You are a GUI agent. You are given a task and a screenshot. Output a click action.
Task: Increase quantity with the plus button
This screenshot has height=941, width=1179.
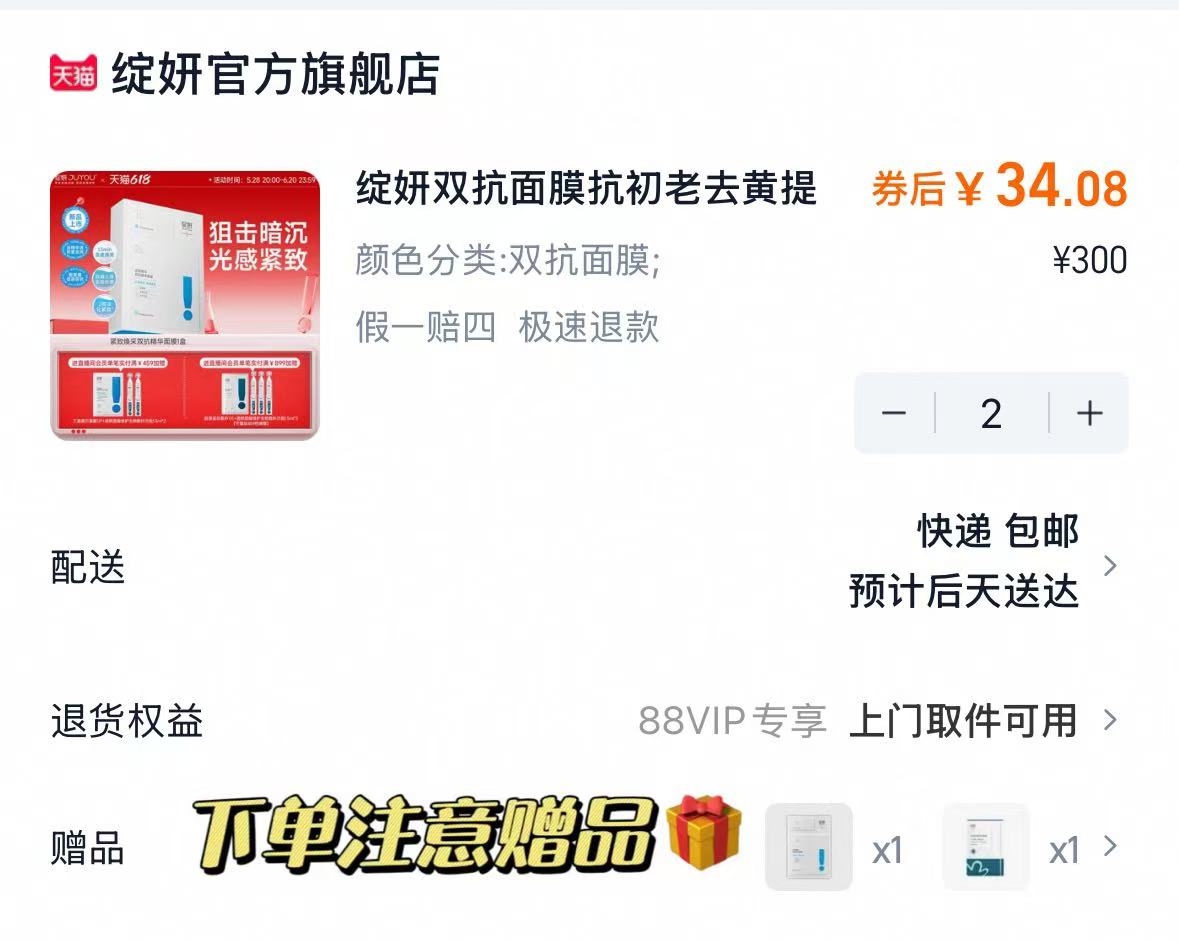[x=1090, y=413]
